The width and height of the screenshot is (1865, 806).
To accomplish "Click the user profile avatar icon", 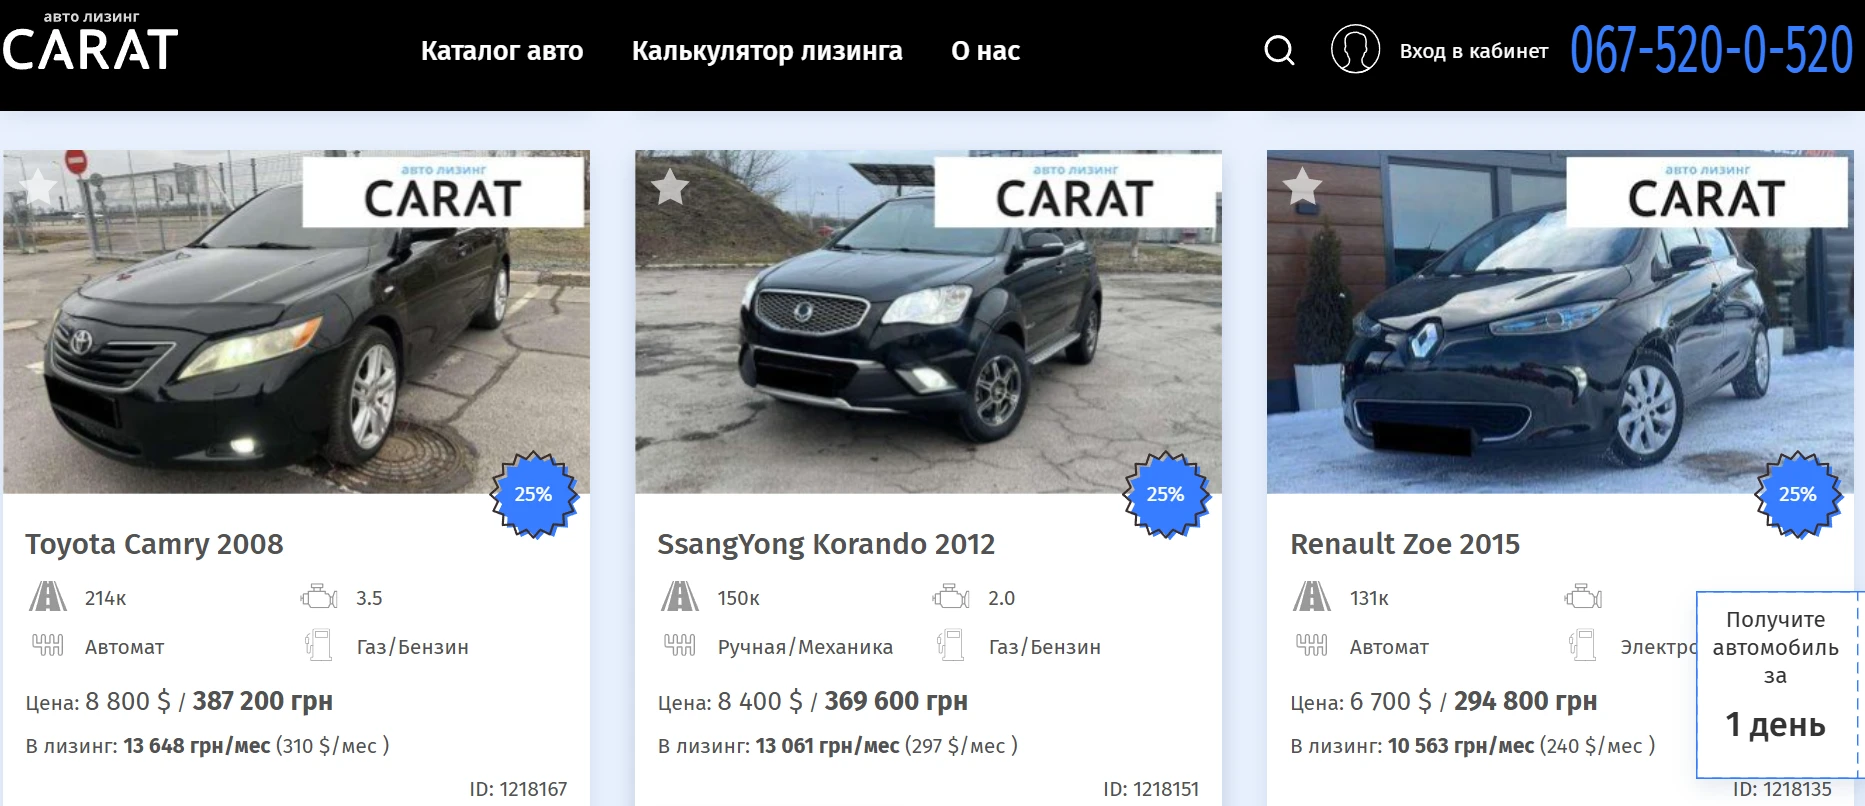I will click(x=1355, y=49).
